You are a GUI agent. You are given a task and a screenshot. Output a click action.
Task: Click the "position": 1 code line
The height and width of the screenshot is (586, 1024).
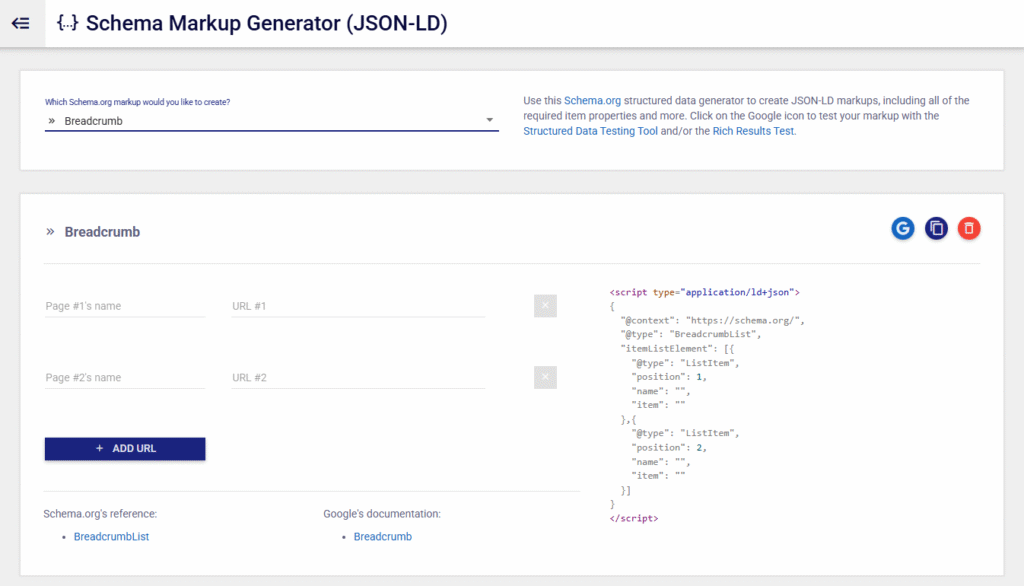pos(669,376)
